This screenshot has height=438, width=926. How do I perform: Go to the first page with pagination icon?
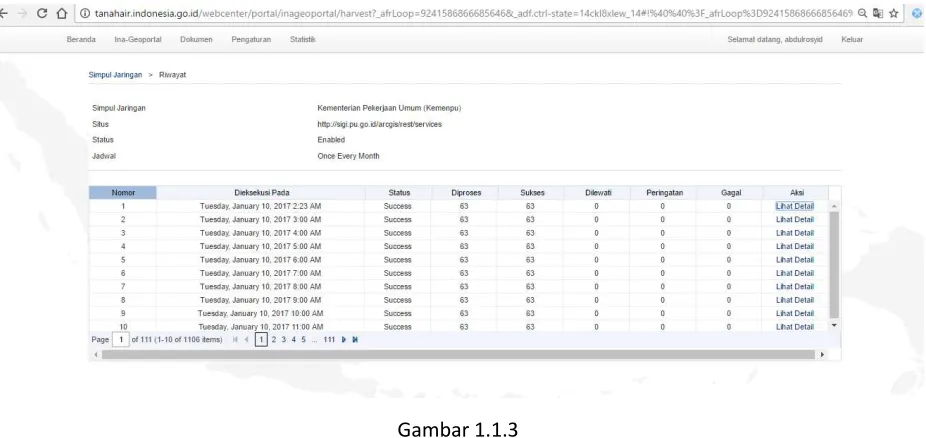236,340
